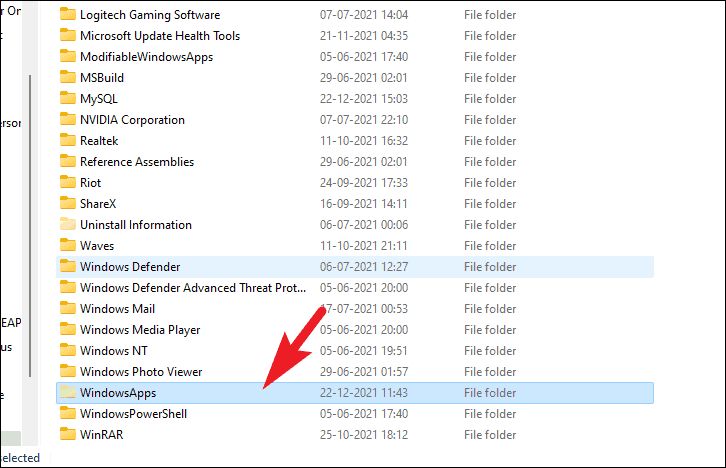The width and height of the screenshot is (726, 468).
Task: Click the Windows Media Player folder icon
Action: (x=68, y=329)
